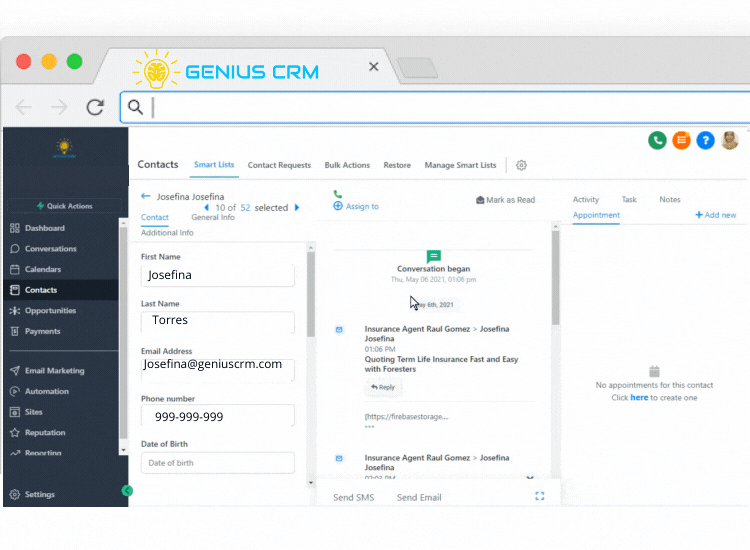This screenshot has height=550, width=750.
Task: Expand conversation with fullscreen icon
Action: 540,496
